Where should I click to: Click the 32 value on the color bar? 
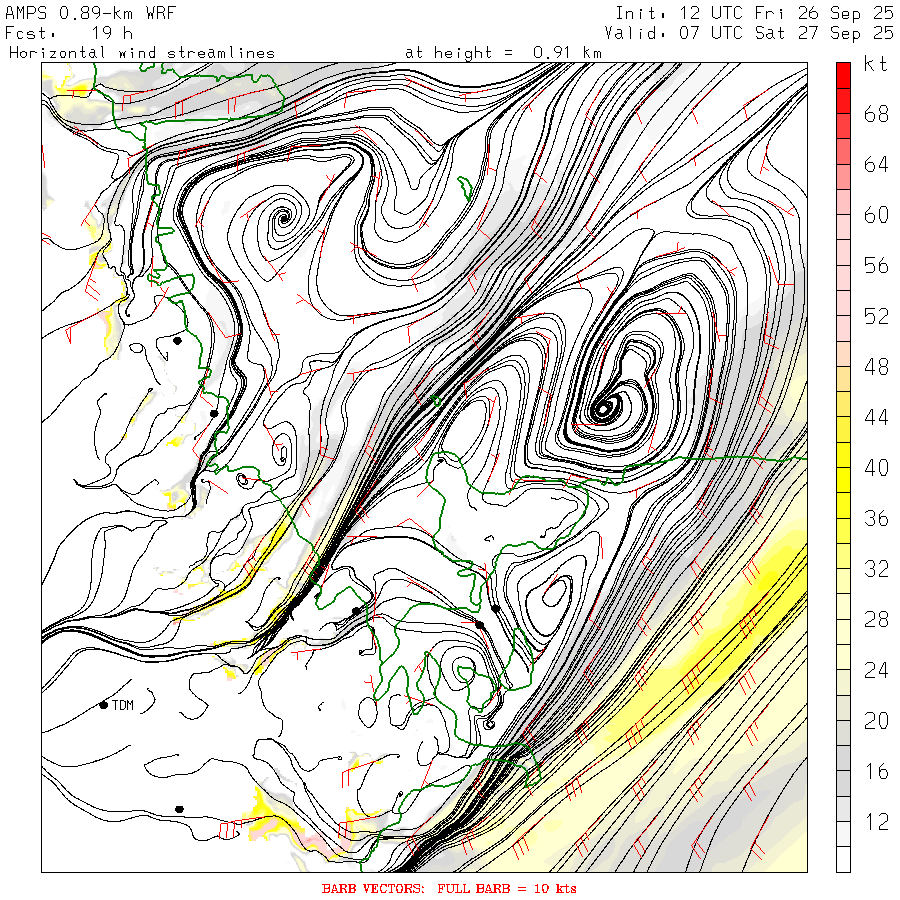pos(876,569)
